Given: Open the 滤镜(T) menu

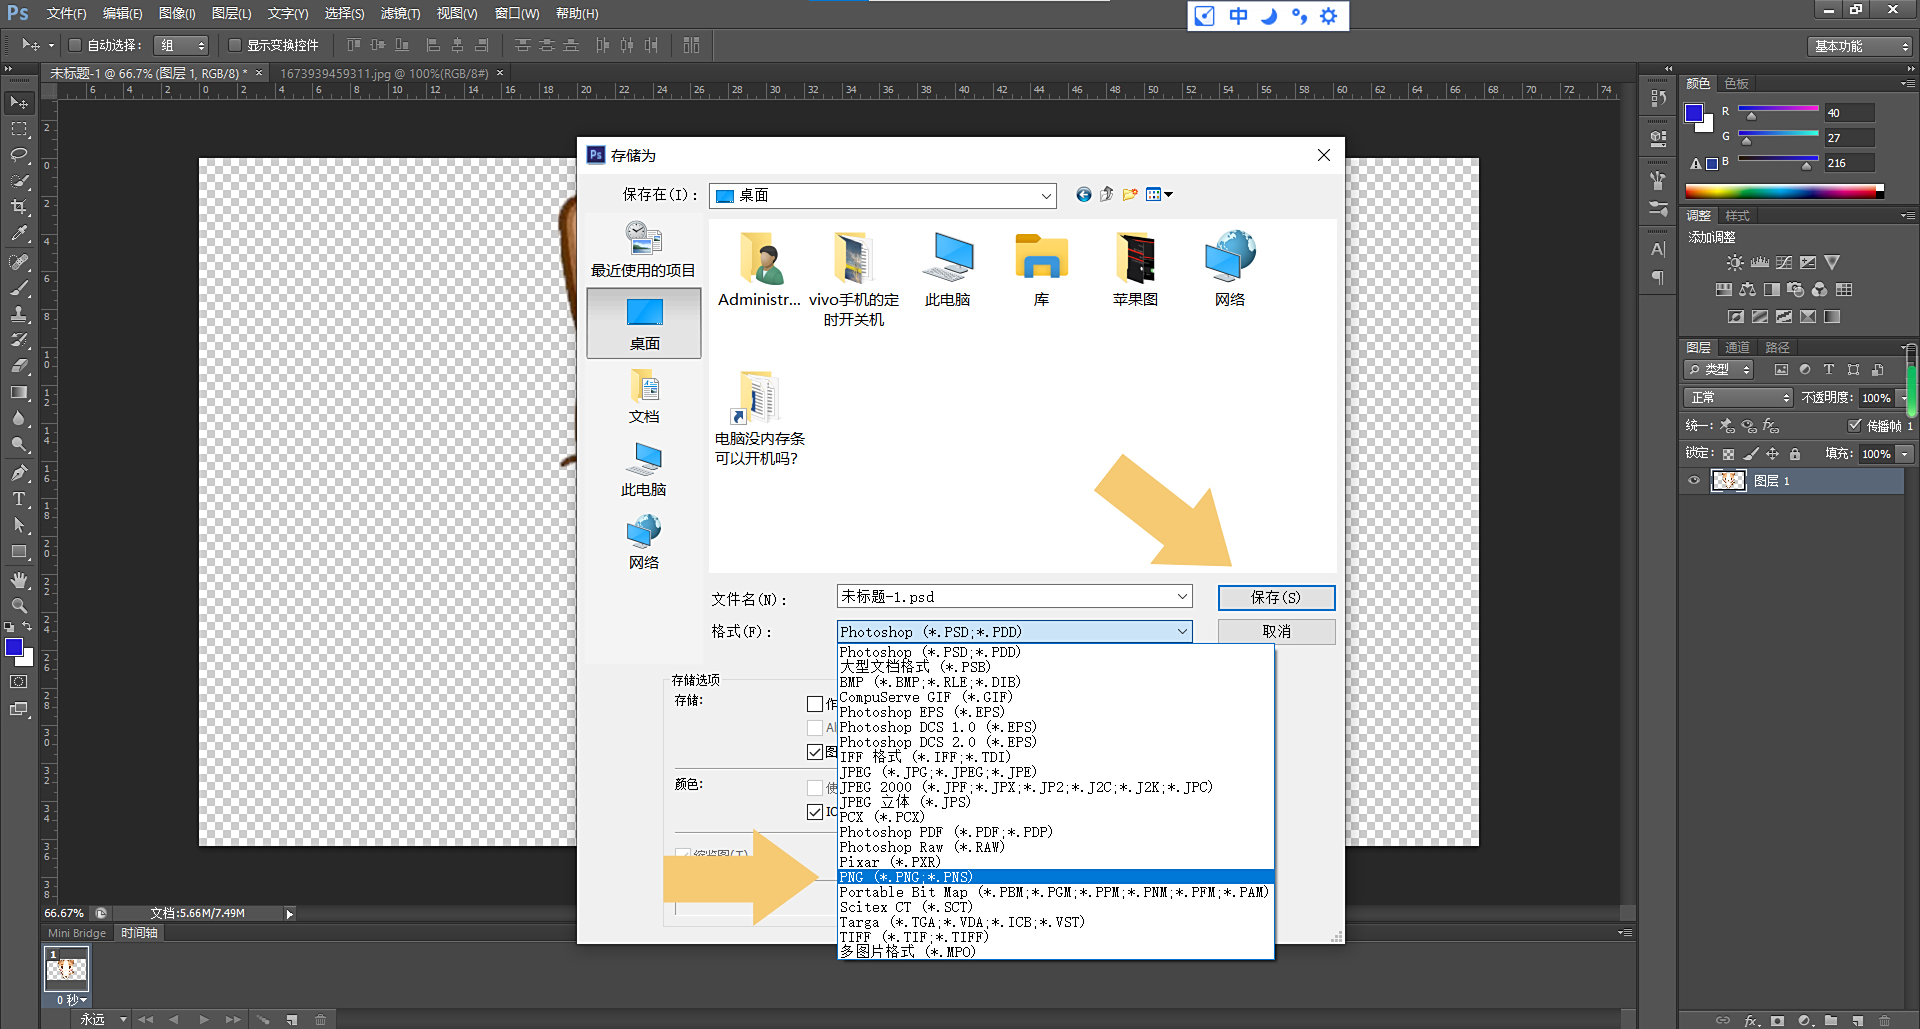Looking at the screenshot, I should click(x=400, y=14).
